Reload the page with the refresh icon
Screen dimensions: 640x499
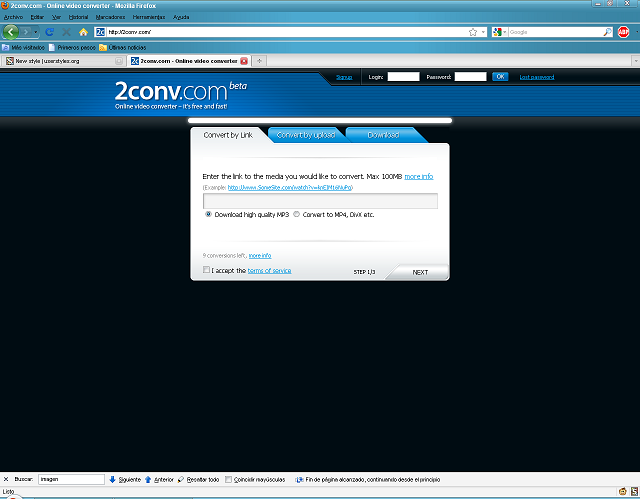(x=50, y=32)
